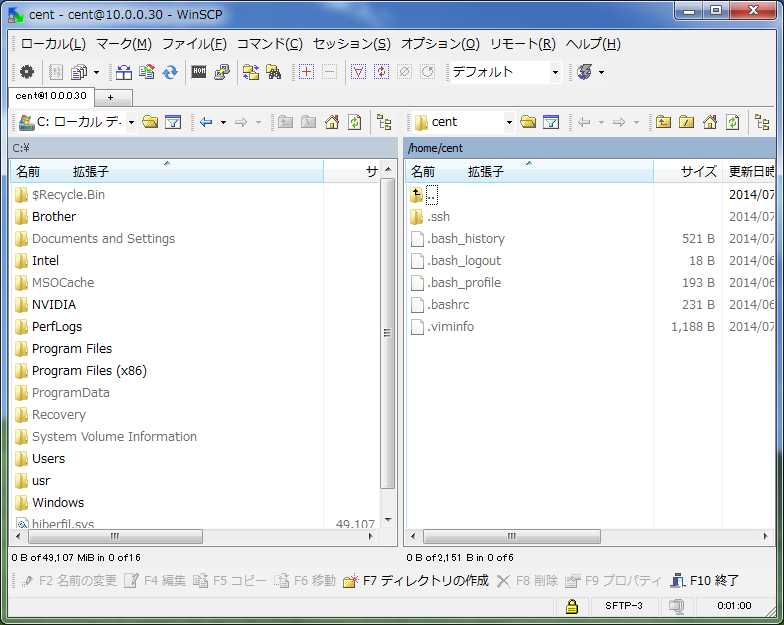Image resolution: width=784 pixels, height=625 pixels.
Task: Open the local drive C: dropdown
Action: coord(131,122)
